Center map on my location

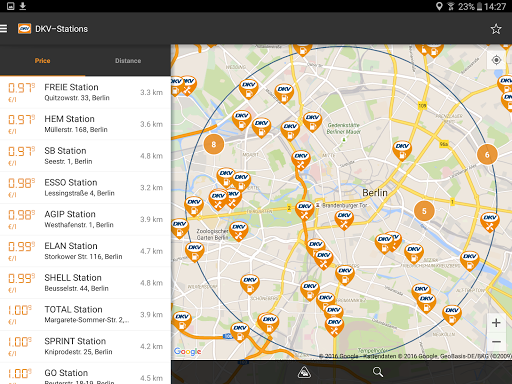tap(496, 60)
